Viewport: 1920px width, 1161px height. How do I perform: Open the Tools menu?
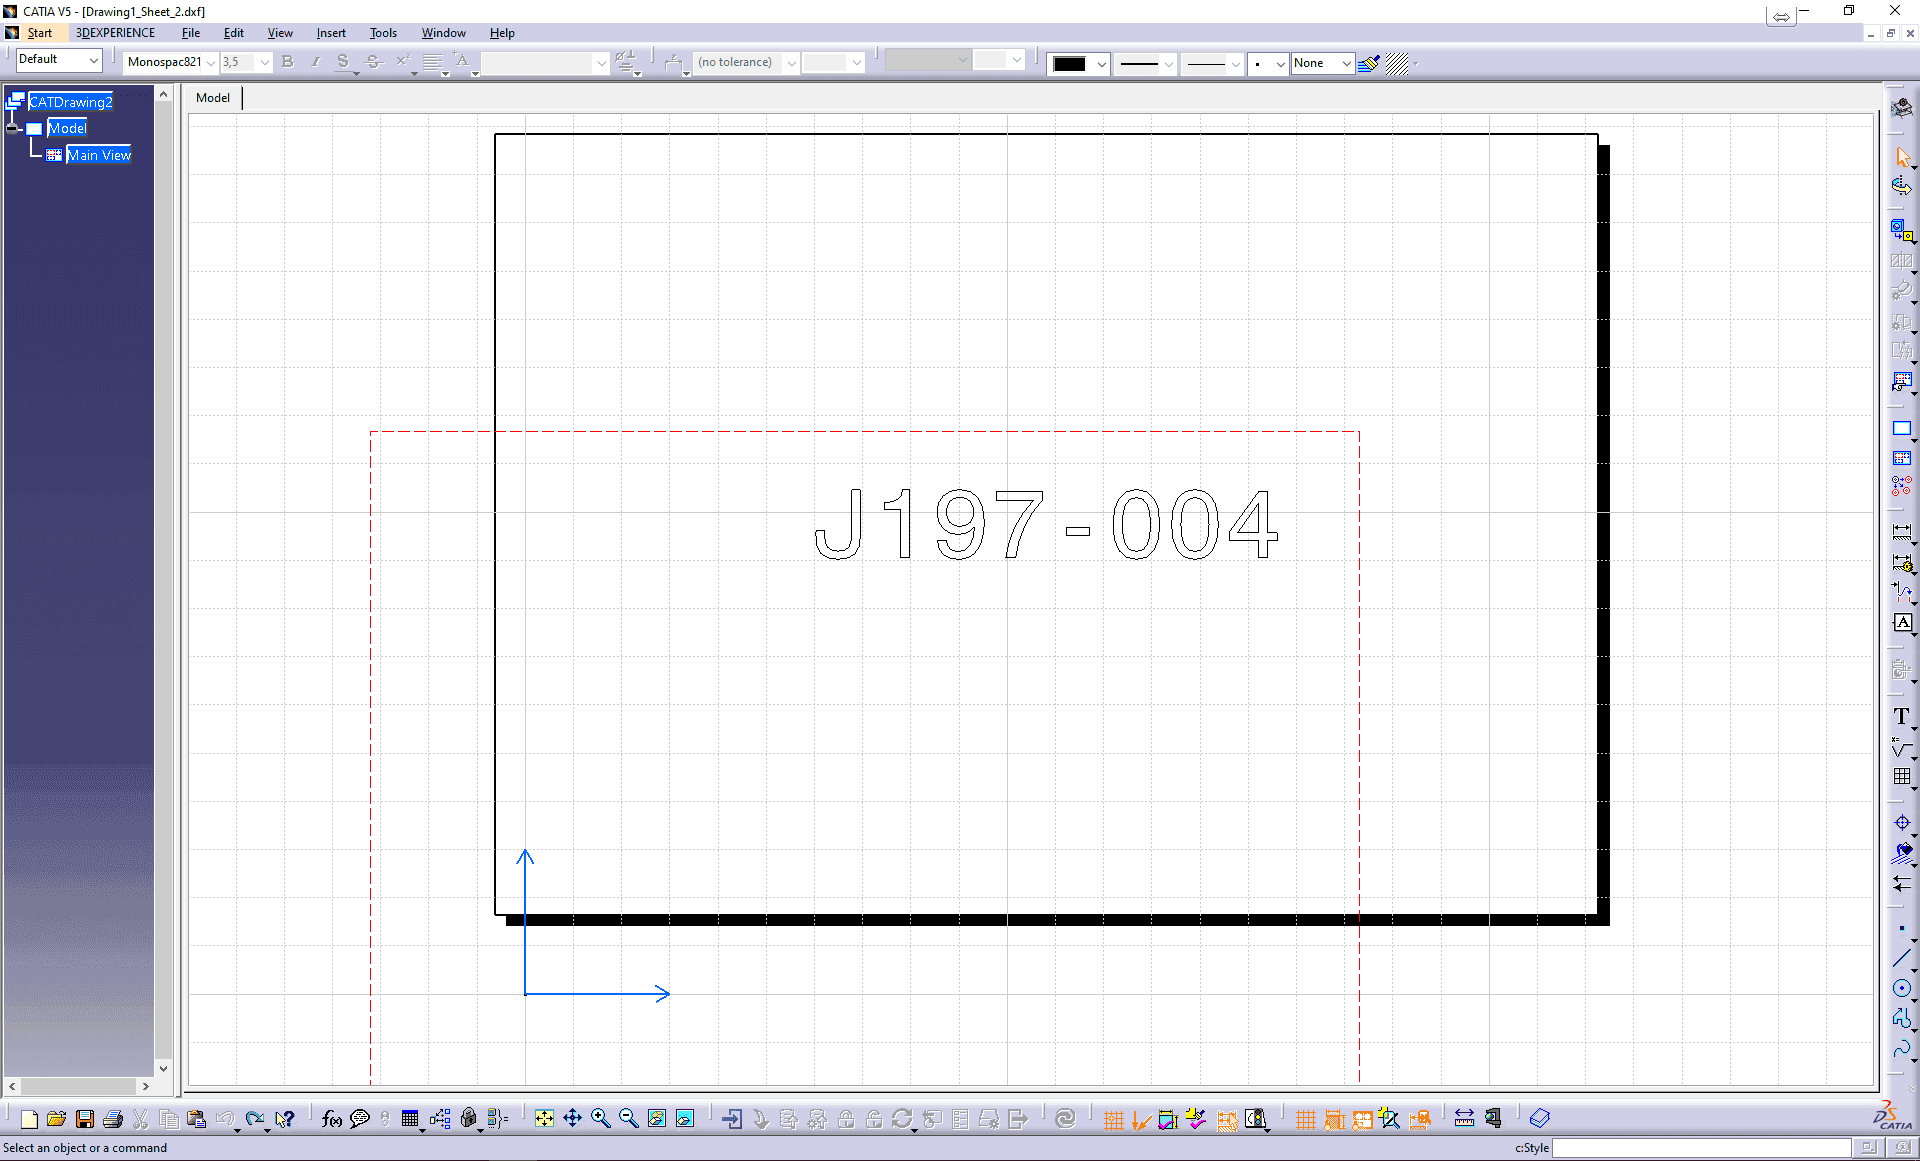point(383,33)
